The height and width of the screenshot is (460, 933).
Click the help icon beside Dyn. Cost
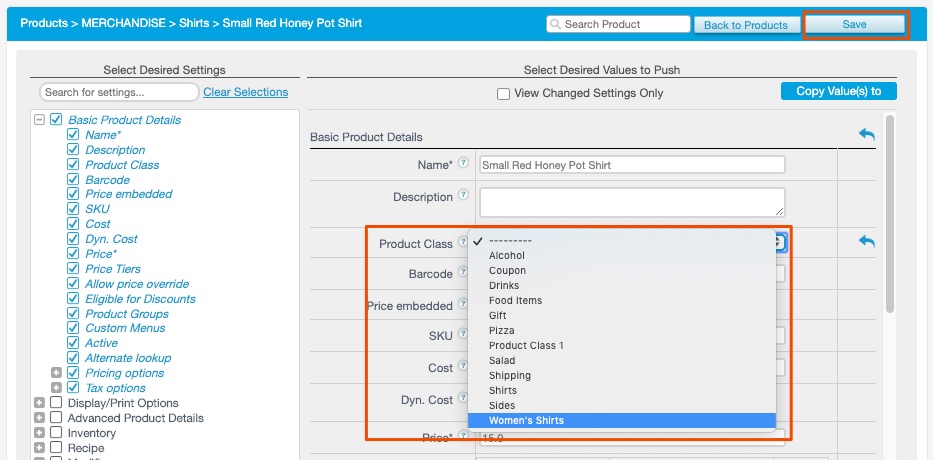pyautogui.click(x=463, y=399)
